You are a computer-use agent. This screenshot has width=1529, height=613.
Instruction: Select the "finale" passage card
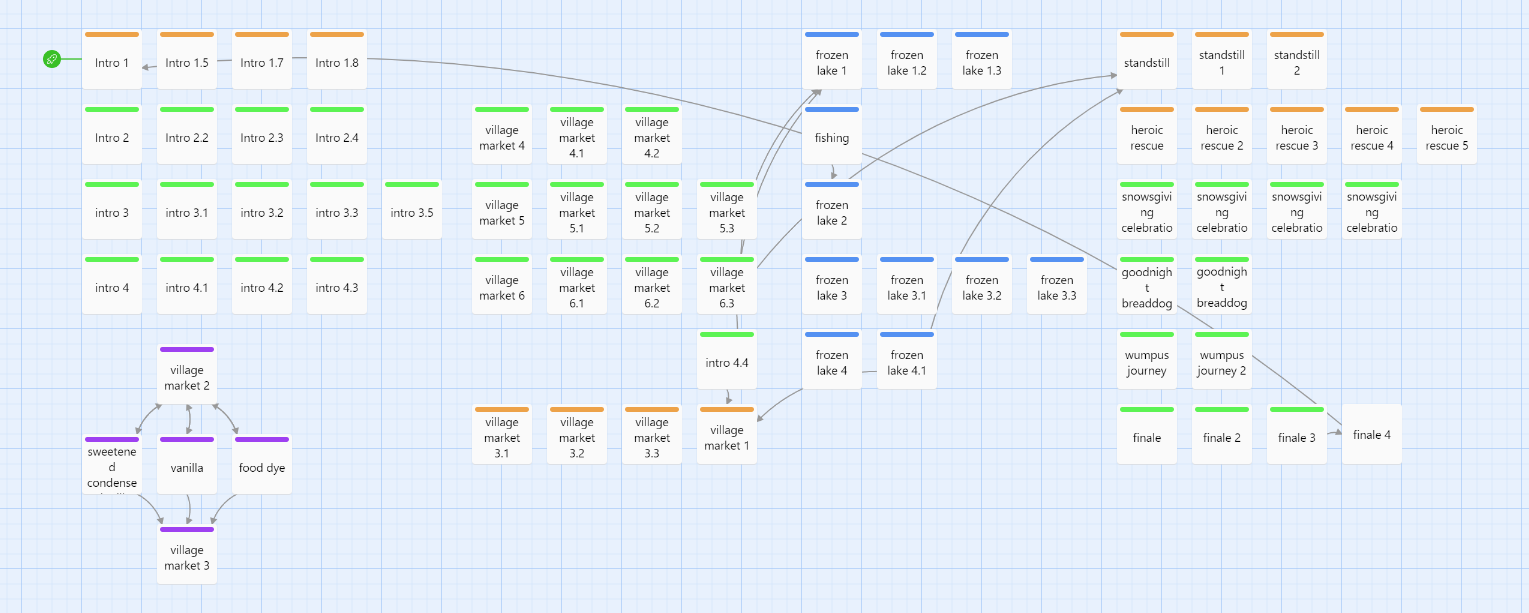pyautogui.click(x=1147, y=435)
